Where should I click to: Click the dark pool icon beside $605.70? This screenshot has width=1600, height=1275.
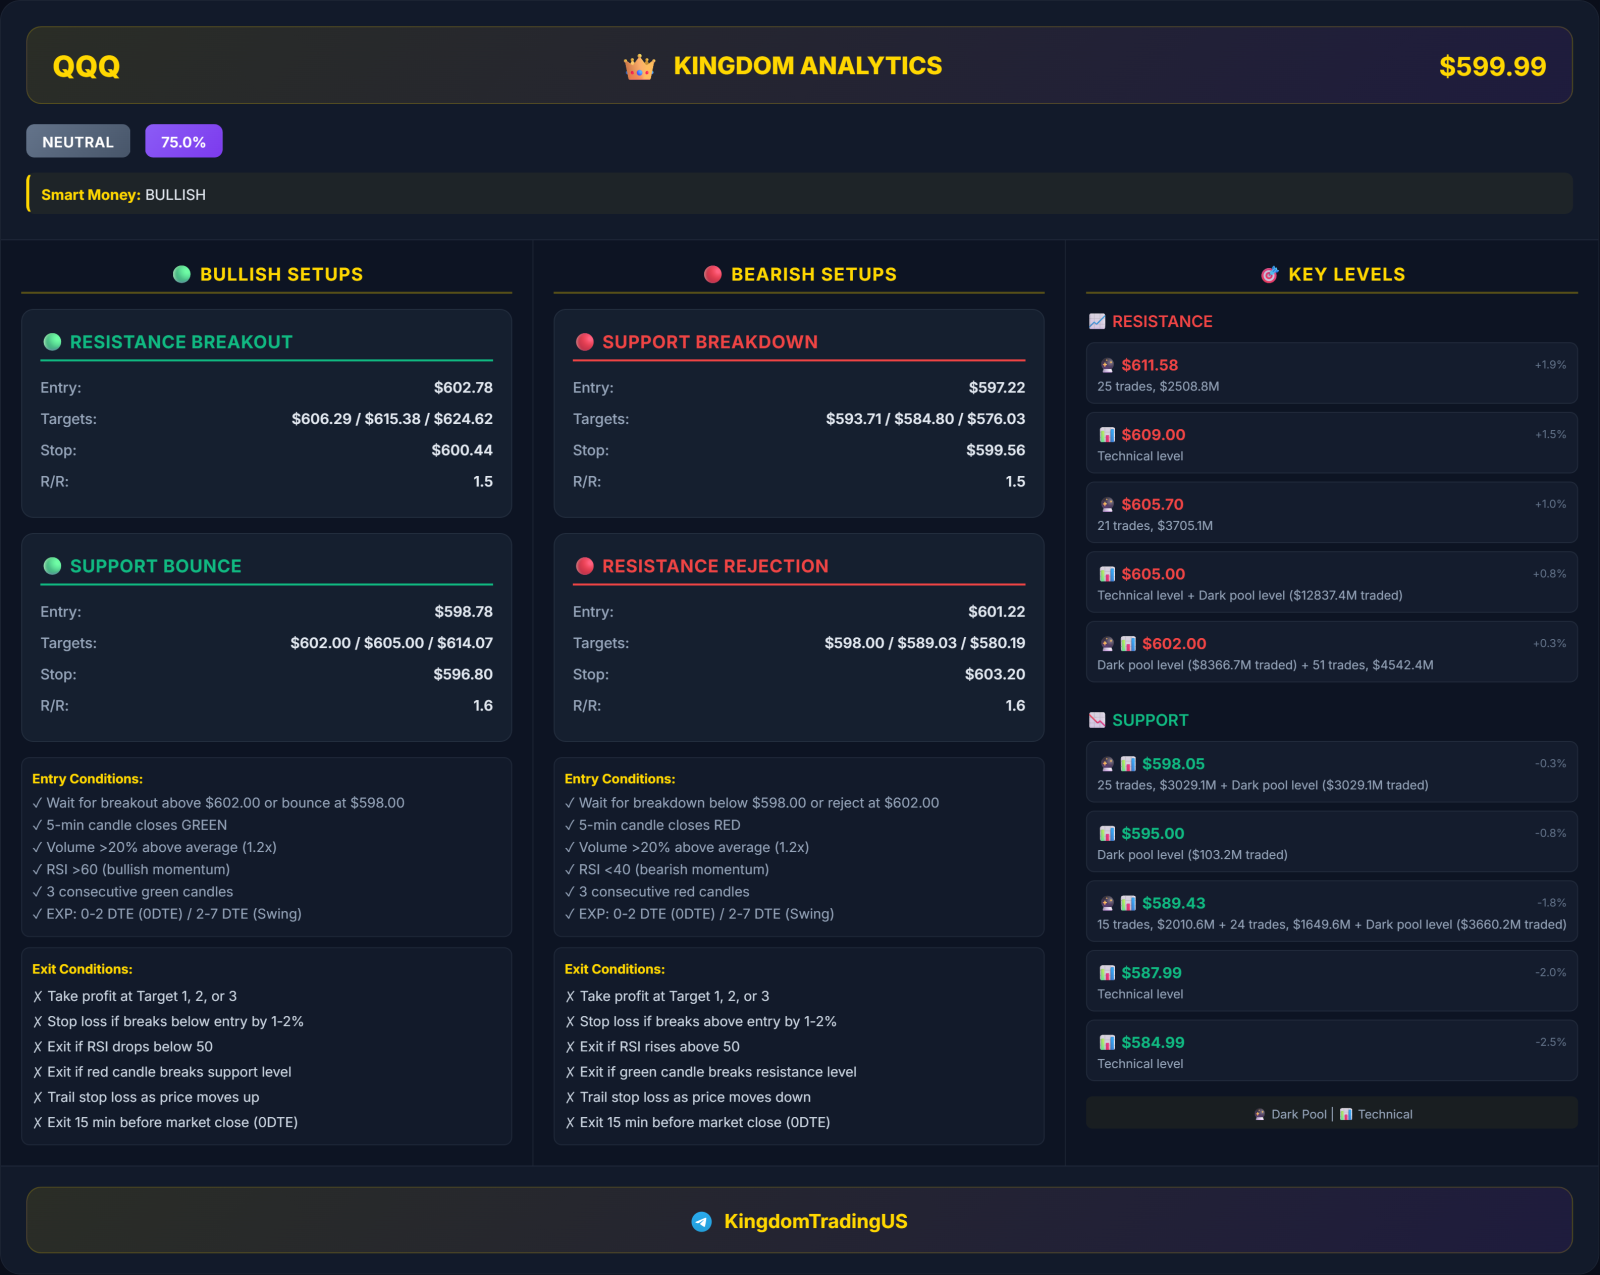pos(1107,505)
